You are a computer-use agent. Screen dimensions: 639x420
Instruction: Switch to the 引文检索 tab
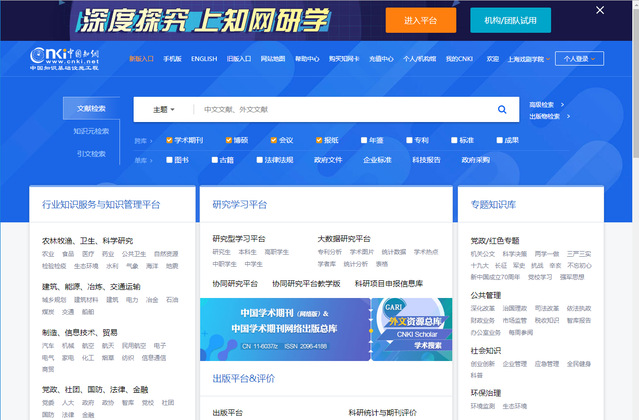point(91,154)
